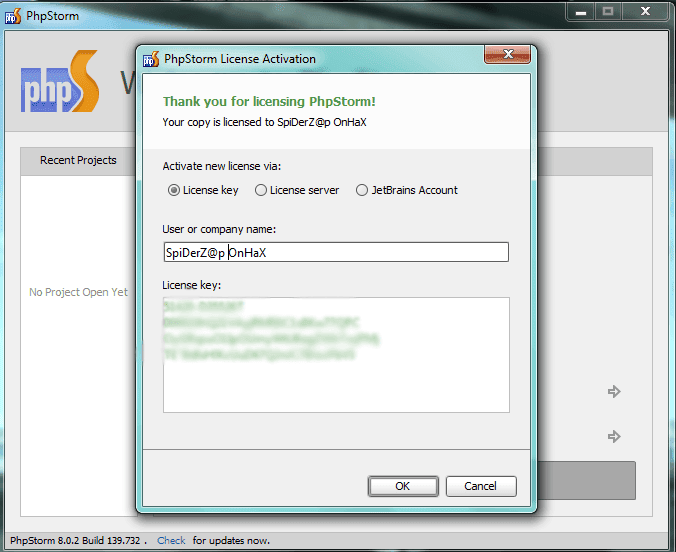This screenshot has height=552, width=676.
Task: Click the 'Thank you for licensing PhpStorm!' heading
Action: pos(269,102)
